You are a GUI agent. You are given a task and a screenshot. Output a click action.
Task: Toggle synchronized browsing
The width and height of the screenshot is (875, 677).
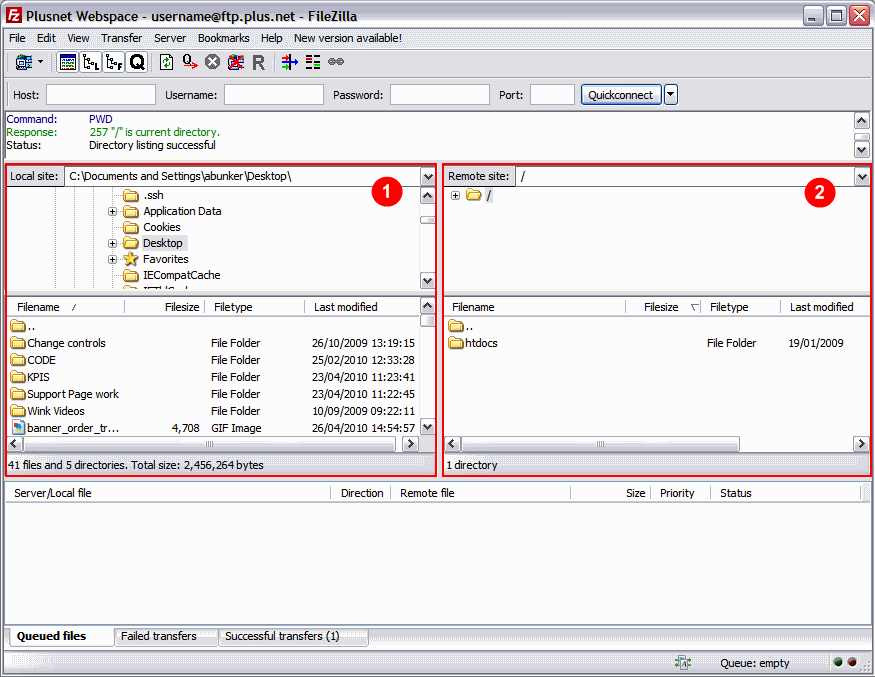point(336,62)
